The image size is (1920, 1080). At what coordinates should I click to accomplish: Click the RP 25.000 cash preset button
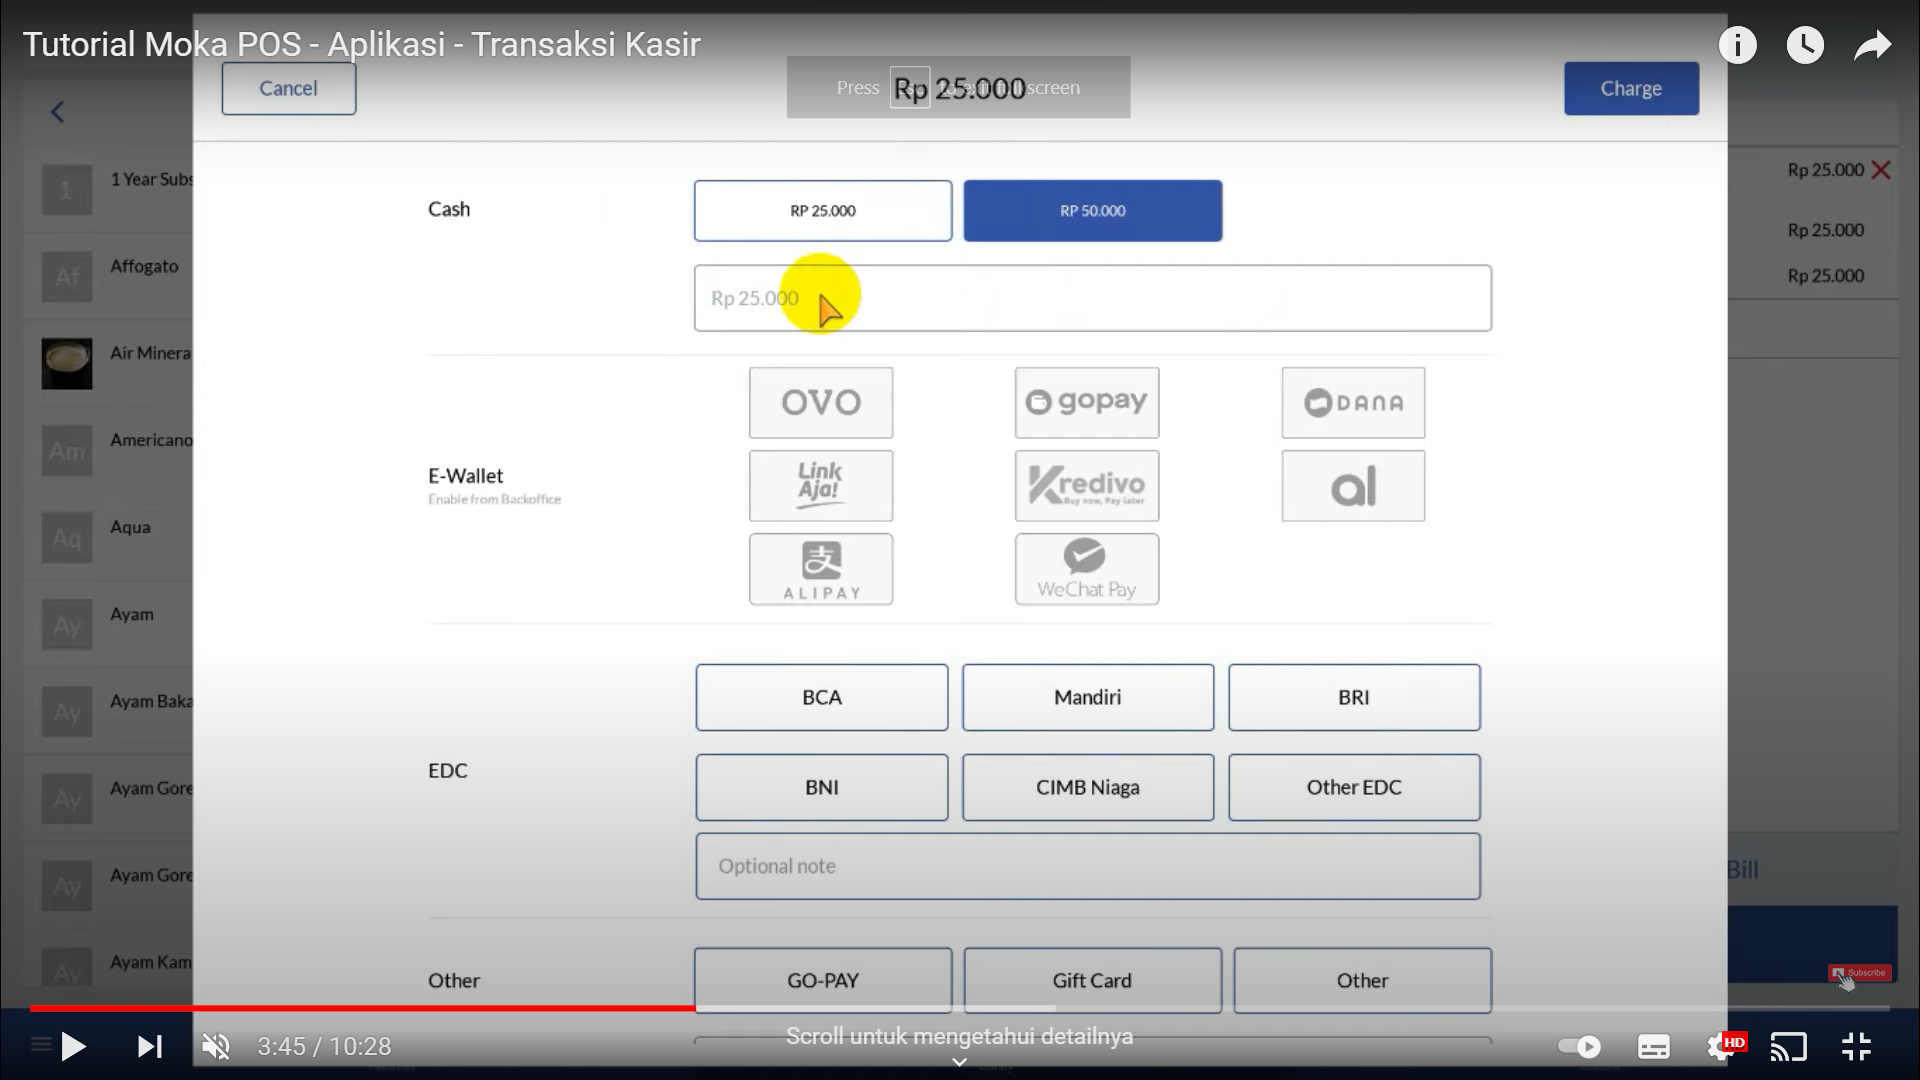point(822,210)
